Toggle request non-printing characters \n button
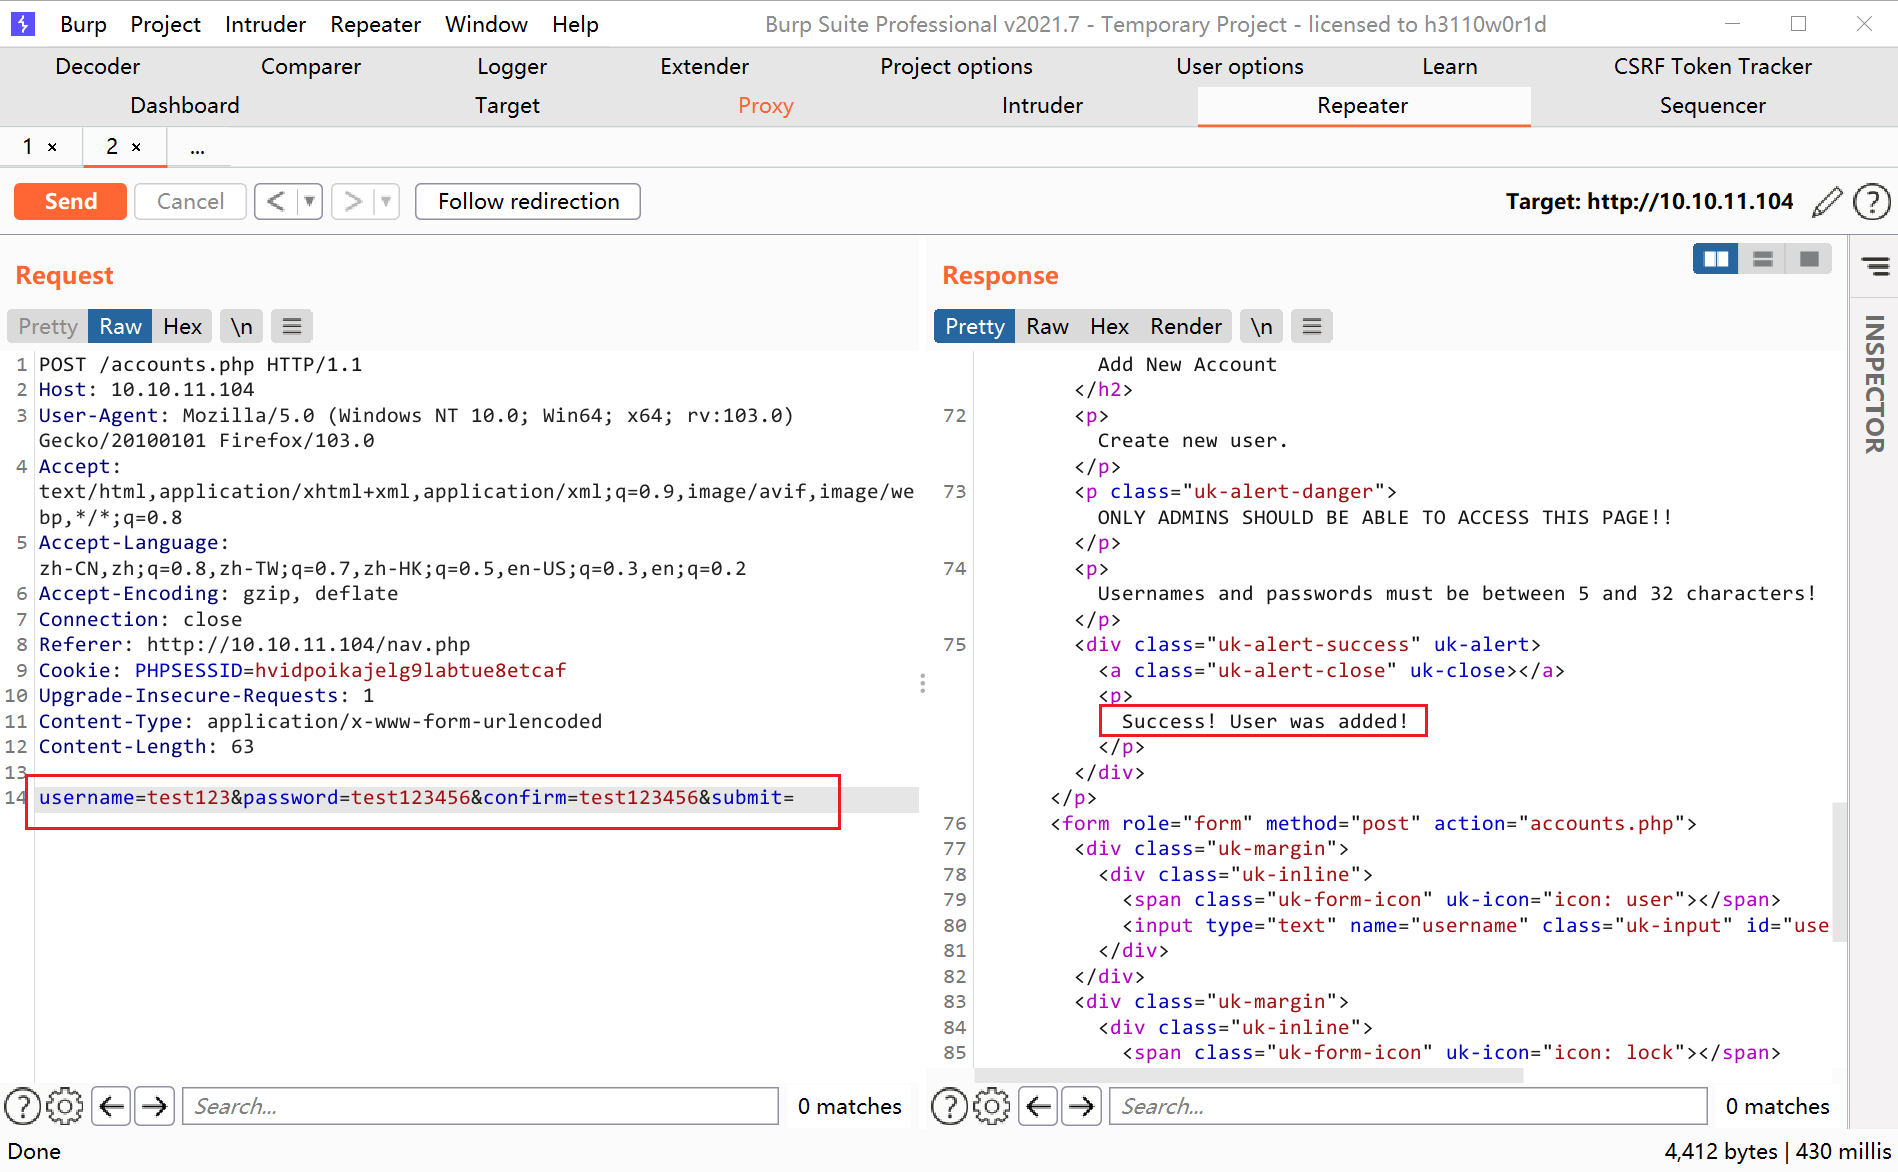The image size is (1898, 1172). tap(241, 326)
